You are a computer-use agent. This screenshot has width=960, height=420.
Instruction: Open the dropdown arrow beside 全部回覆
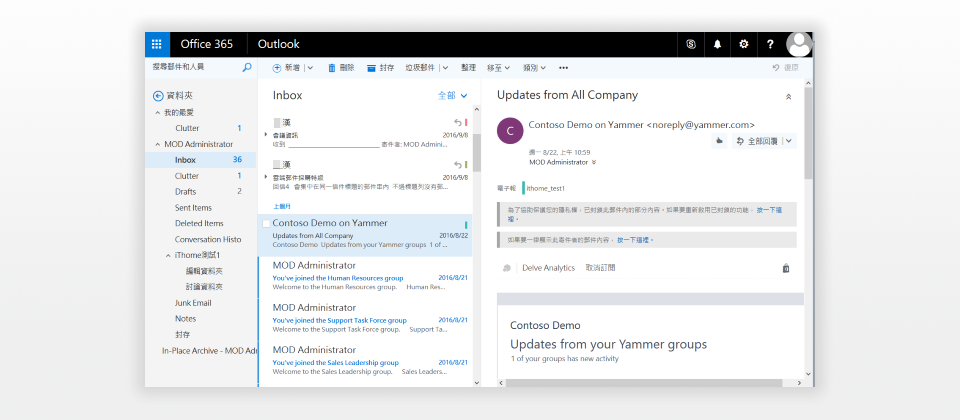click(x=789, y=141)
